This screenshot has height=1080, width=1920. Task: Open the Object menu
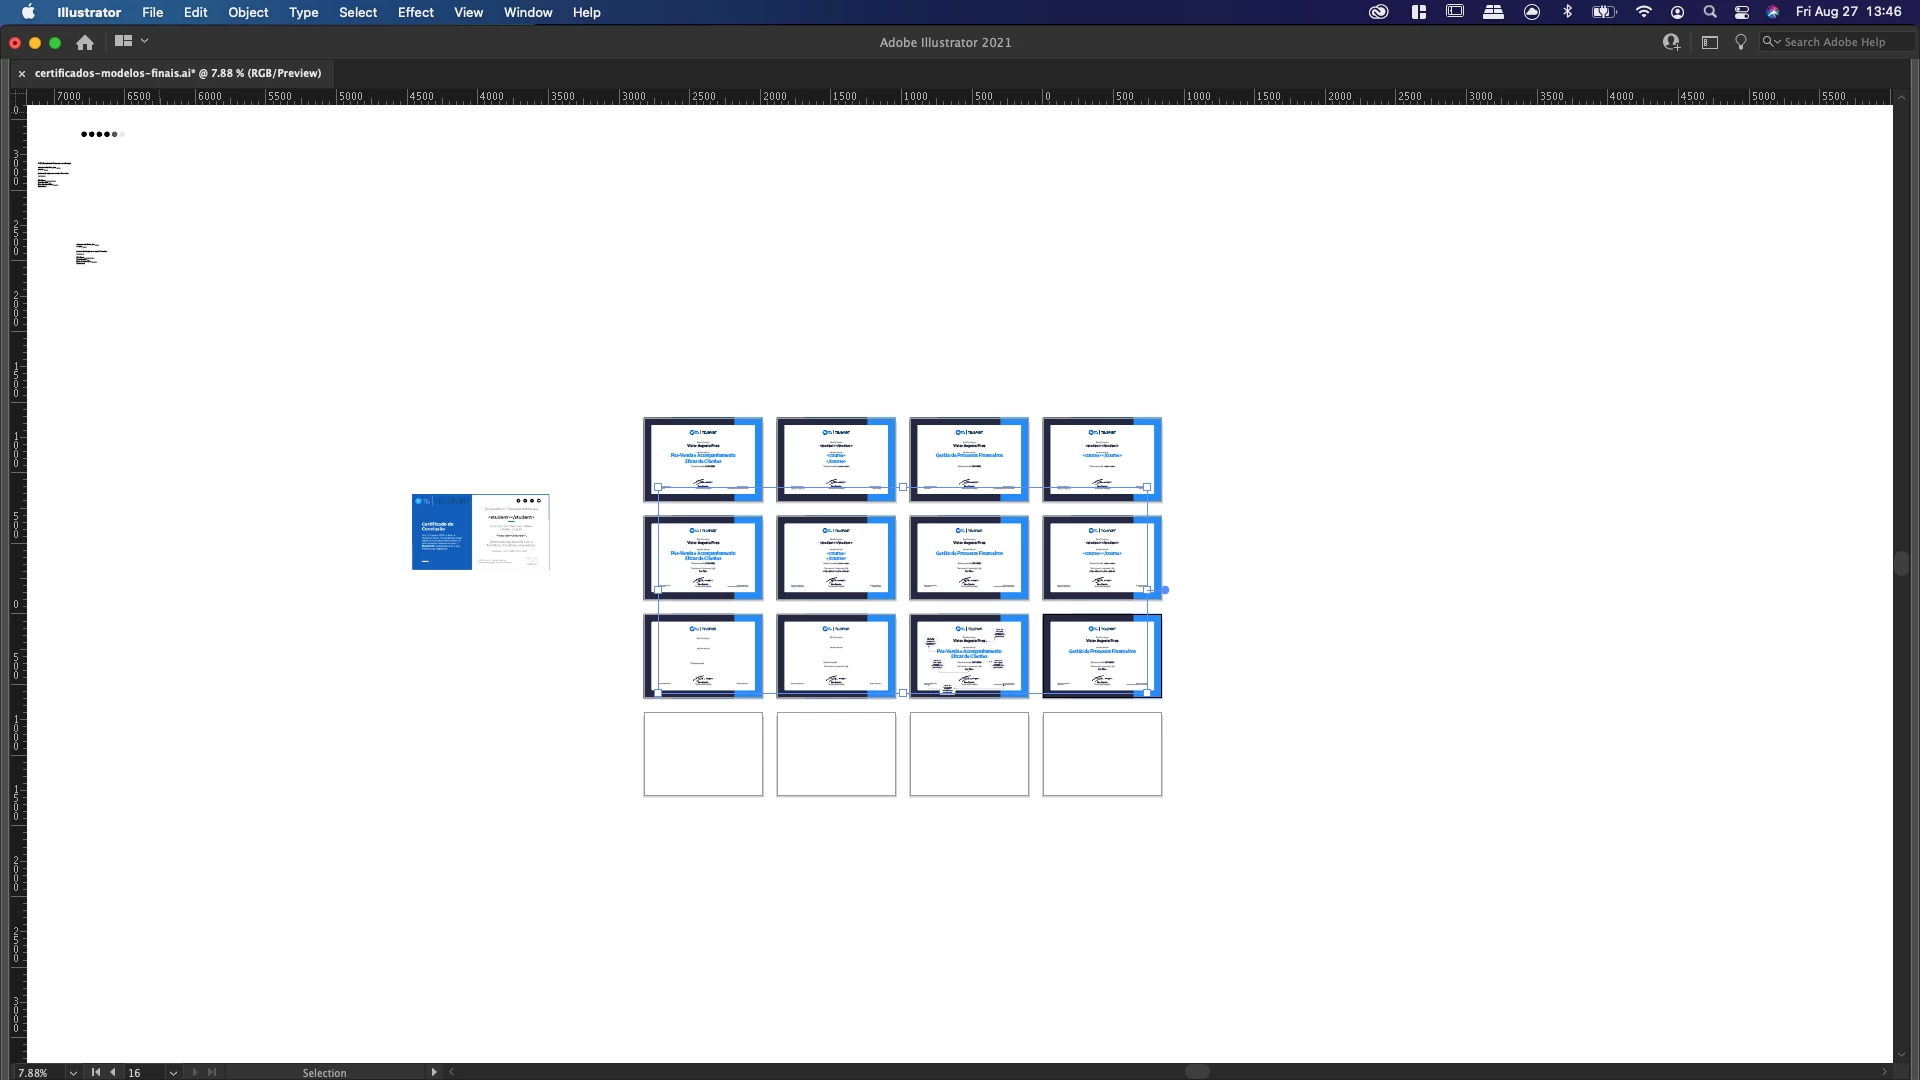tap(248, 12)
